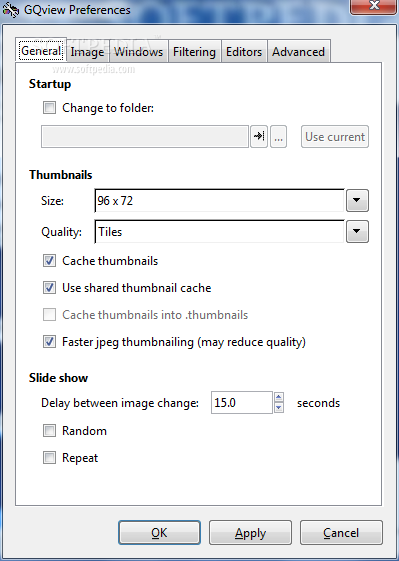Click the Quality combo box showing Tiles

click(219, 232)
